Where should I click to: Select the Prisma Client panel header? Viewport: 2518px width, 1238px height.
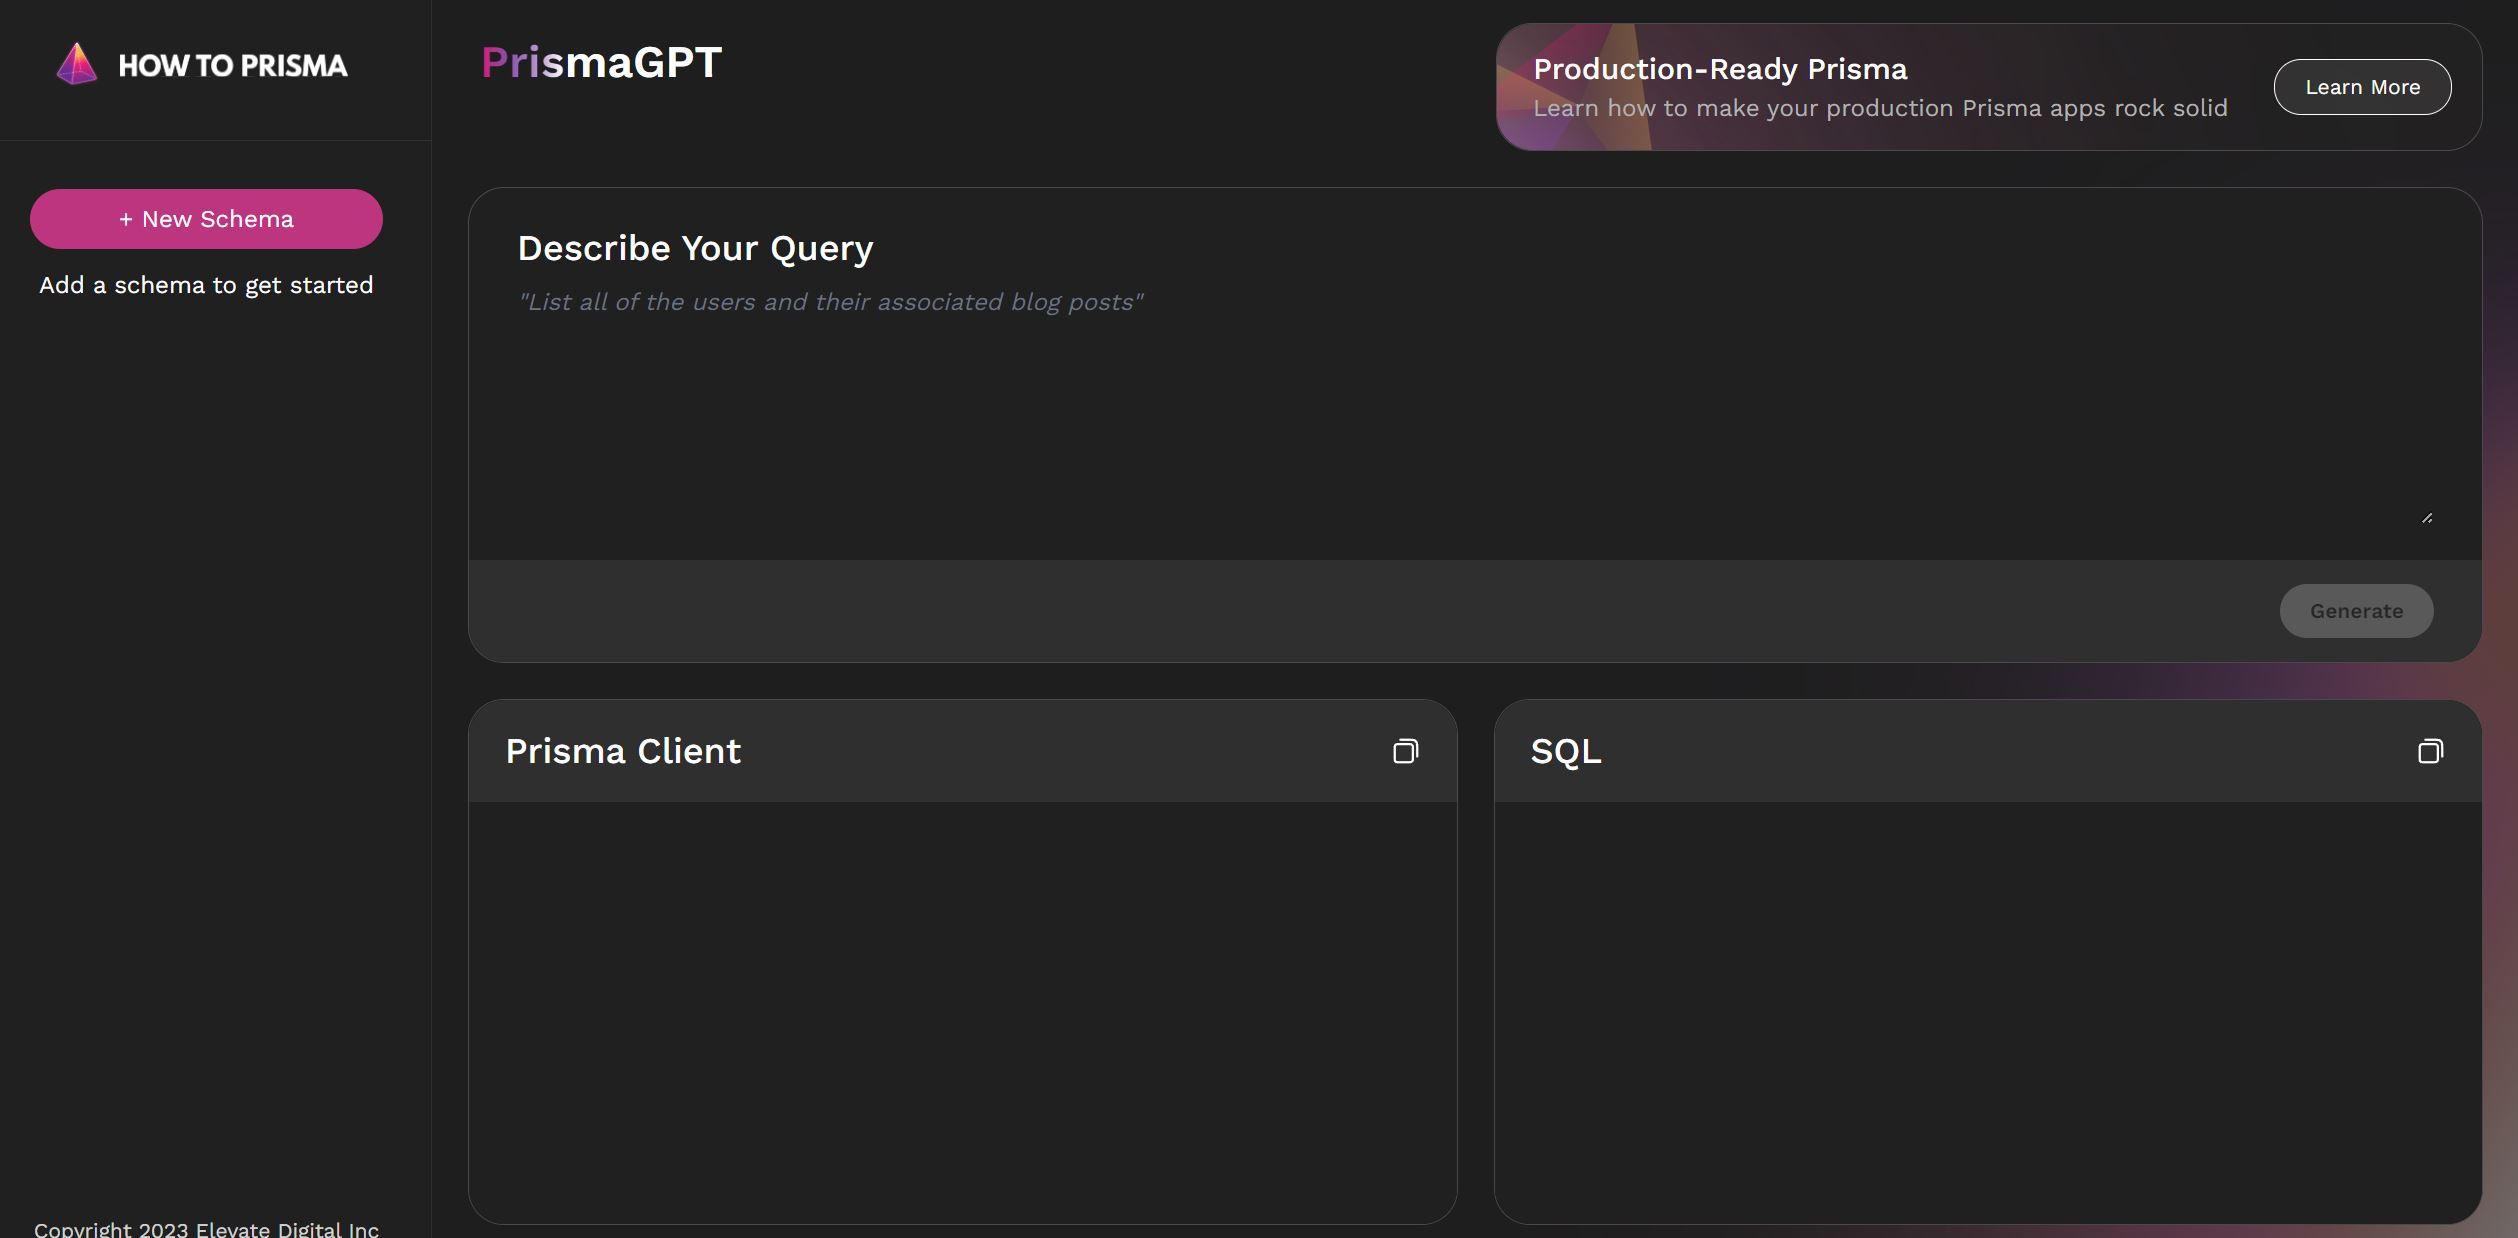623,751
